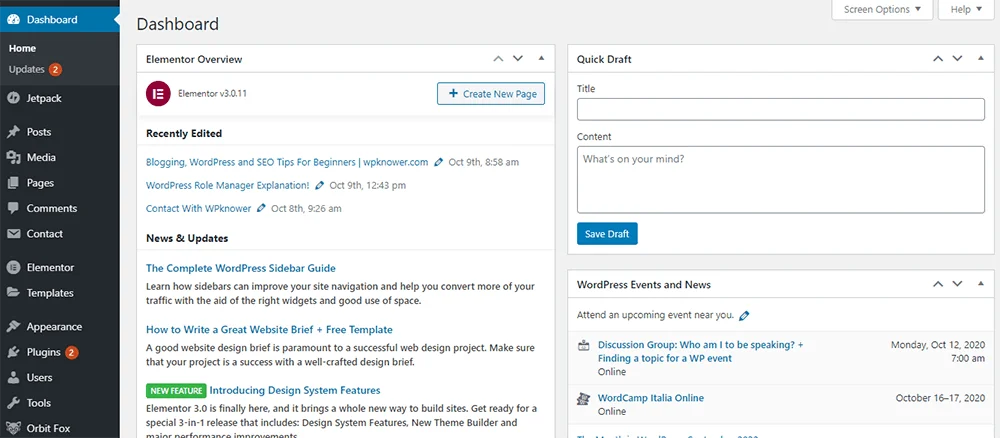Viewport: 1000px width, 438px height.
Task: Open Home under Dashboard menu
Action: (x=22, y=48)
